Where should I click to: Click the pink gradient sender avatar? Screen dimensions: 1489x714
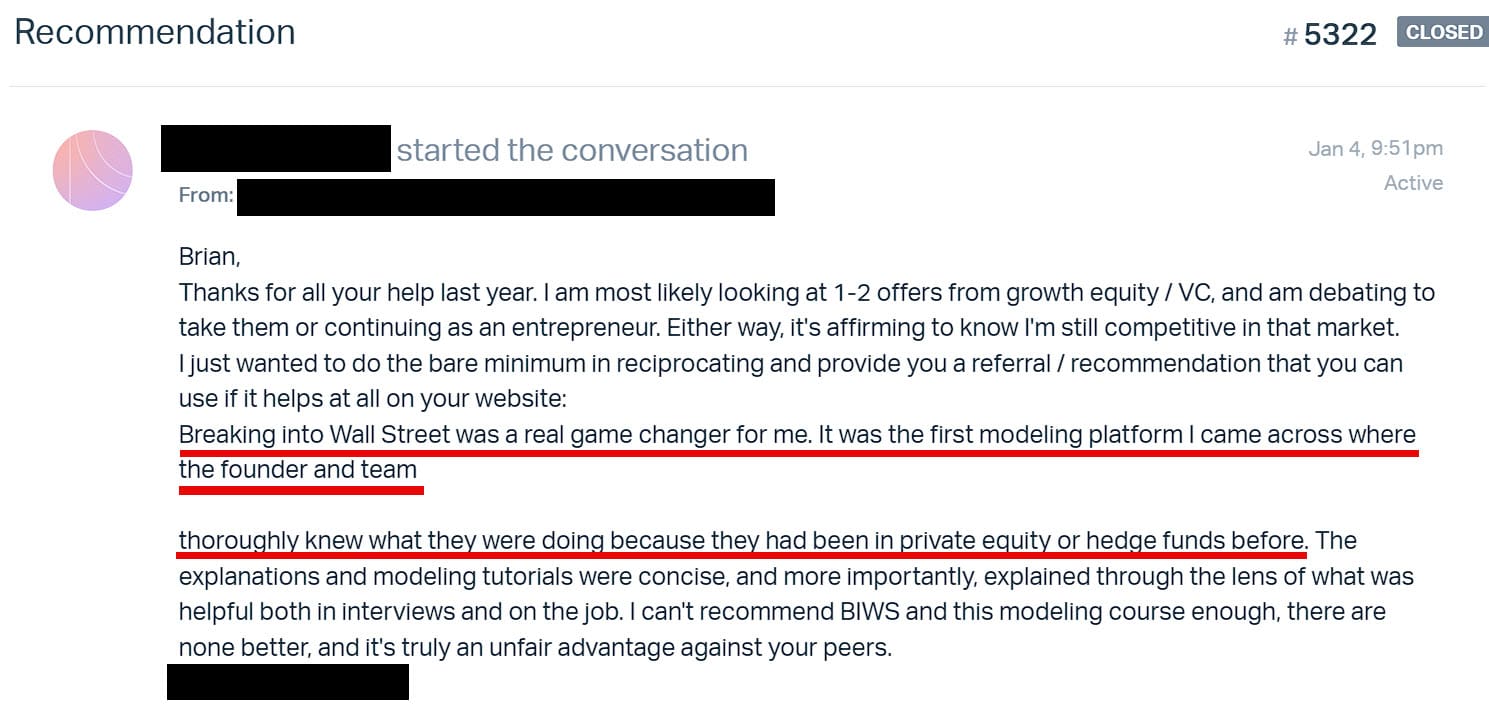(x=93, y=170)
